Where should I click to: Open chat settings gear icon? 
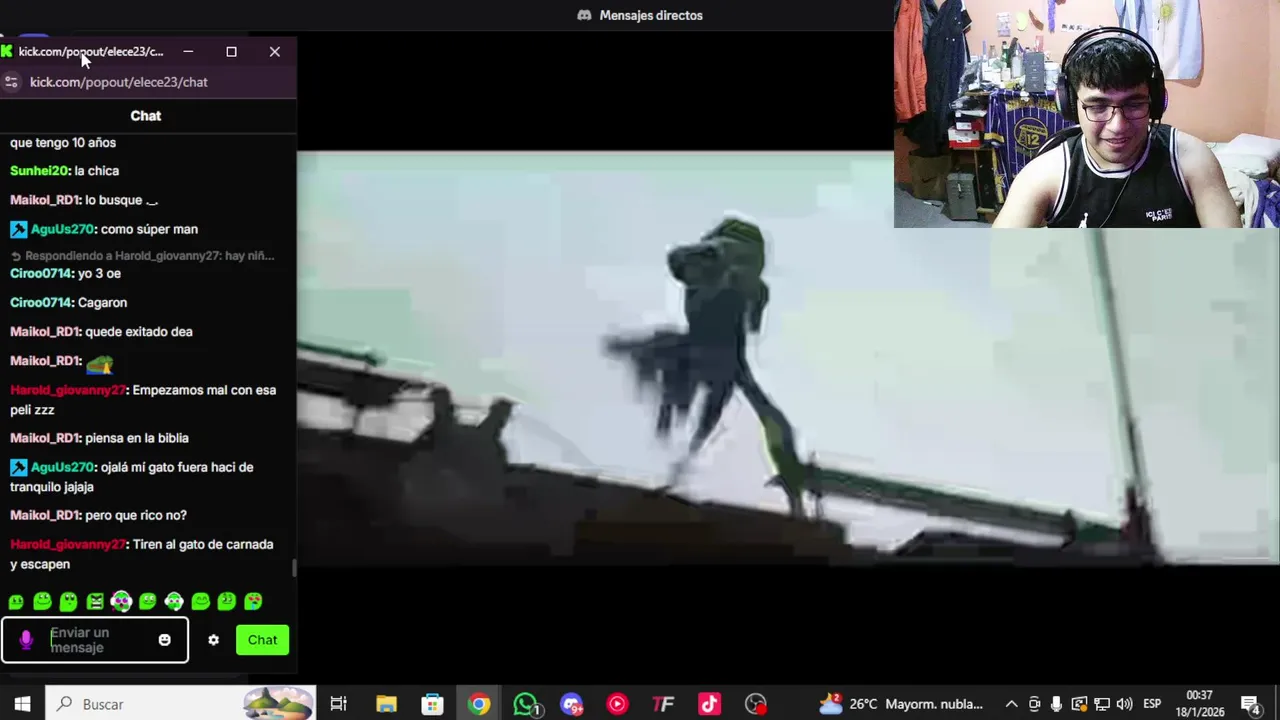point(213,640)
